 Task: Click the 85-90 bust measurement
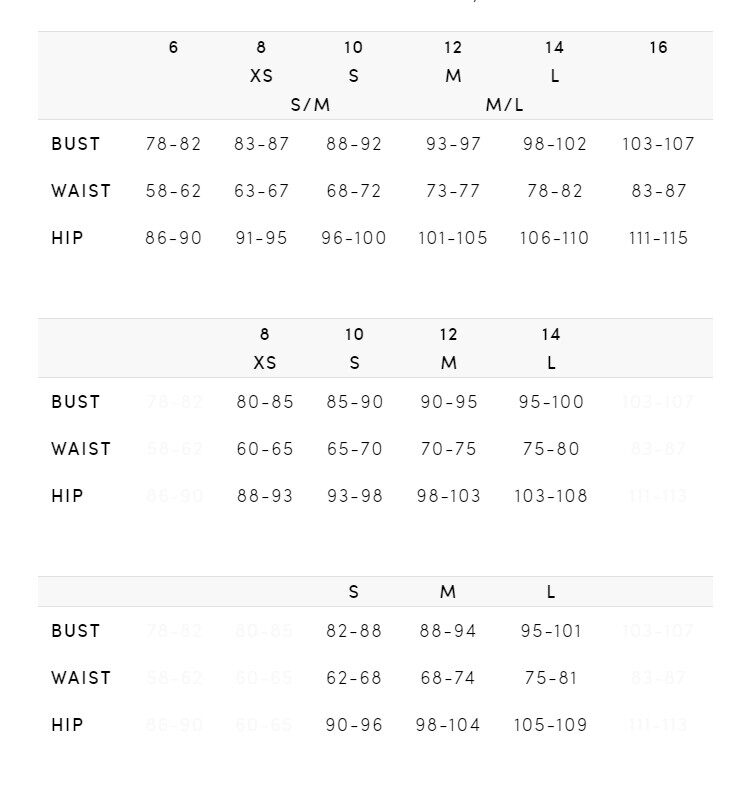[x=355, y=402]
